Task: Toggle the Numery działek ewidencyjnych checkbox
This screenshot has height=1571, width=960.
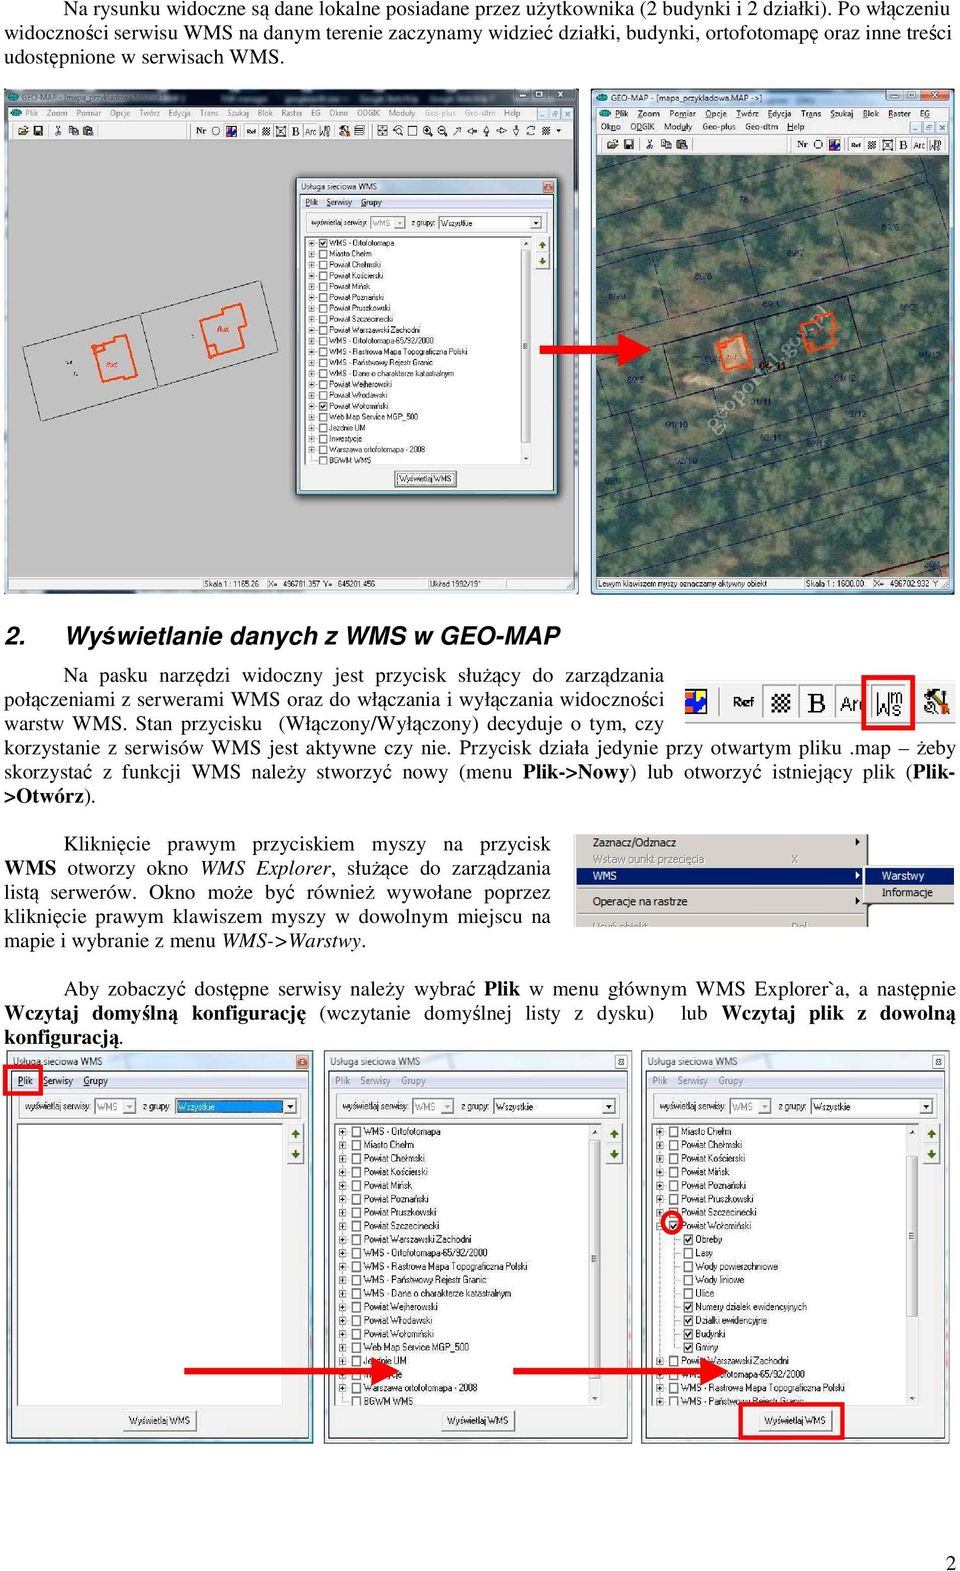Action: tap(688, 1307)
